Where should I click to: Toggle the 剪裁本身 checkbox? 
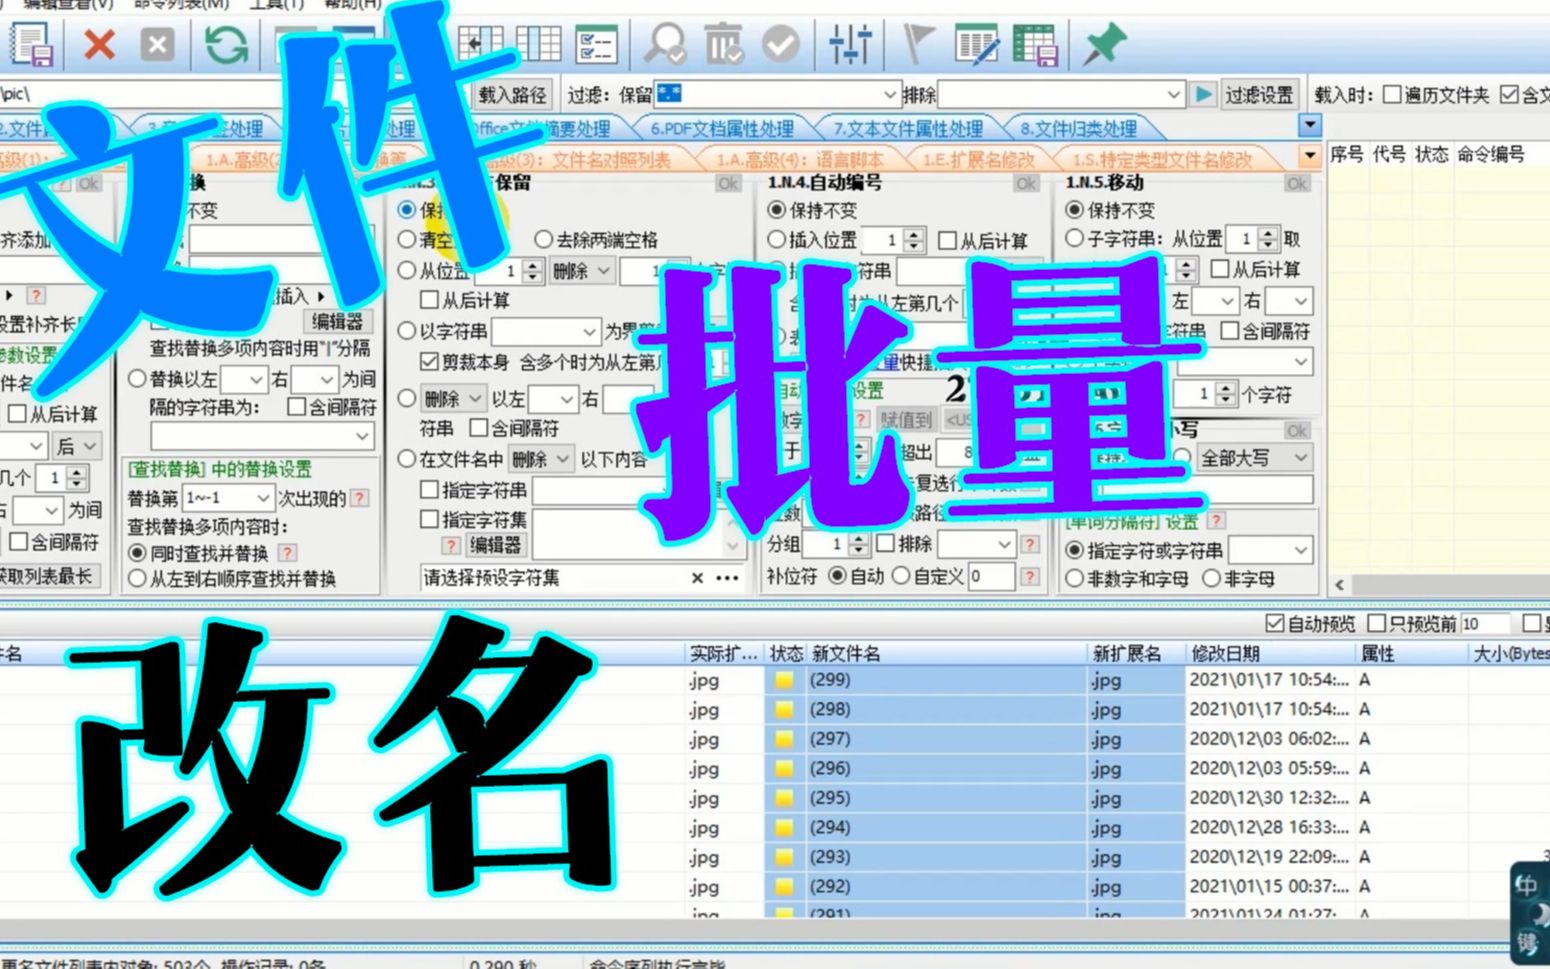[429, 361]
